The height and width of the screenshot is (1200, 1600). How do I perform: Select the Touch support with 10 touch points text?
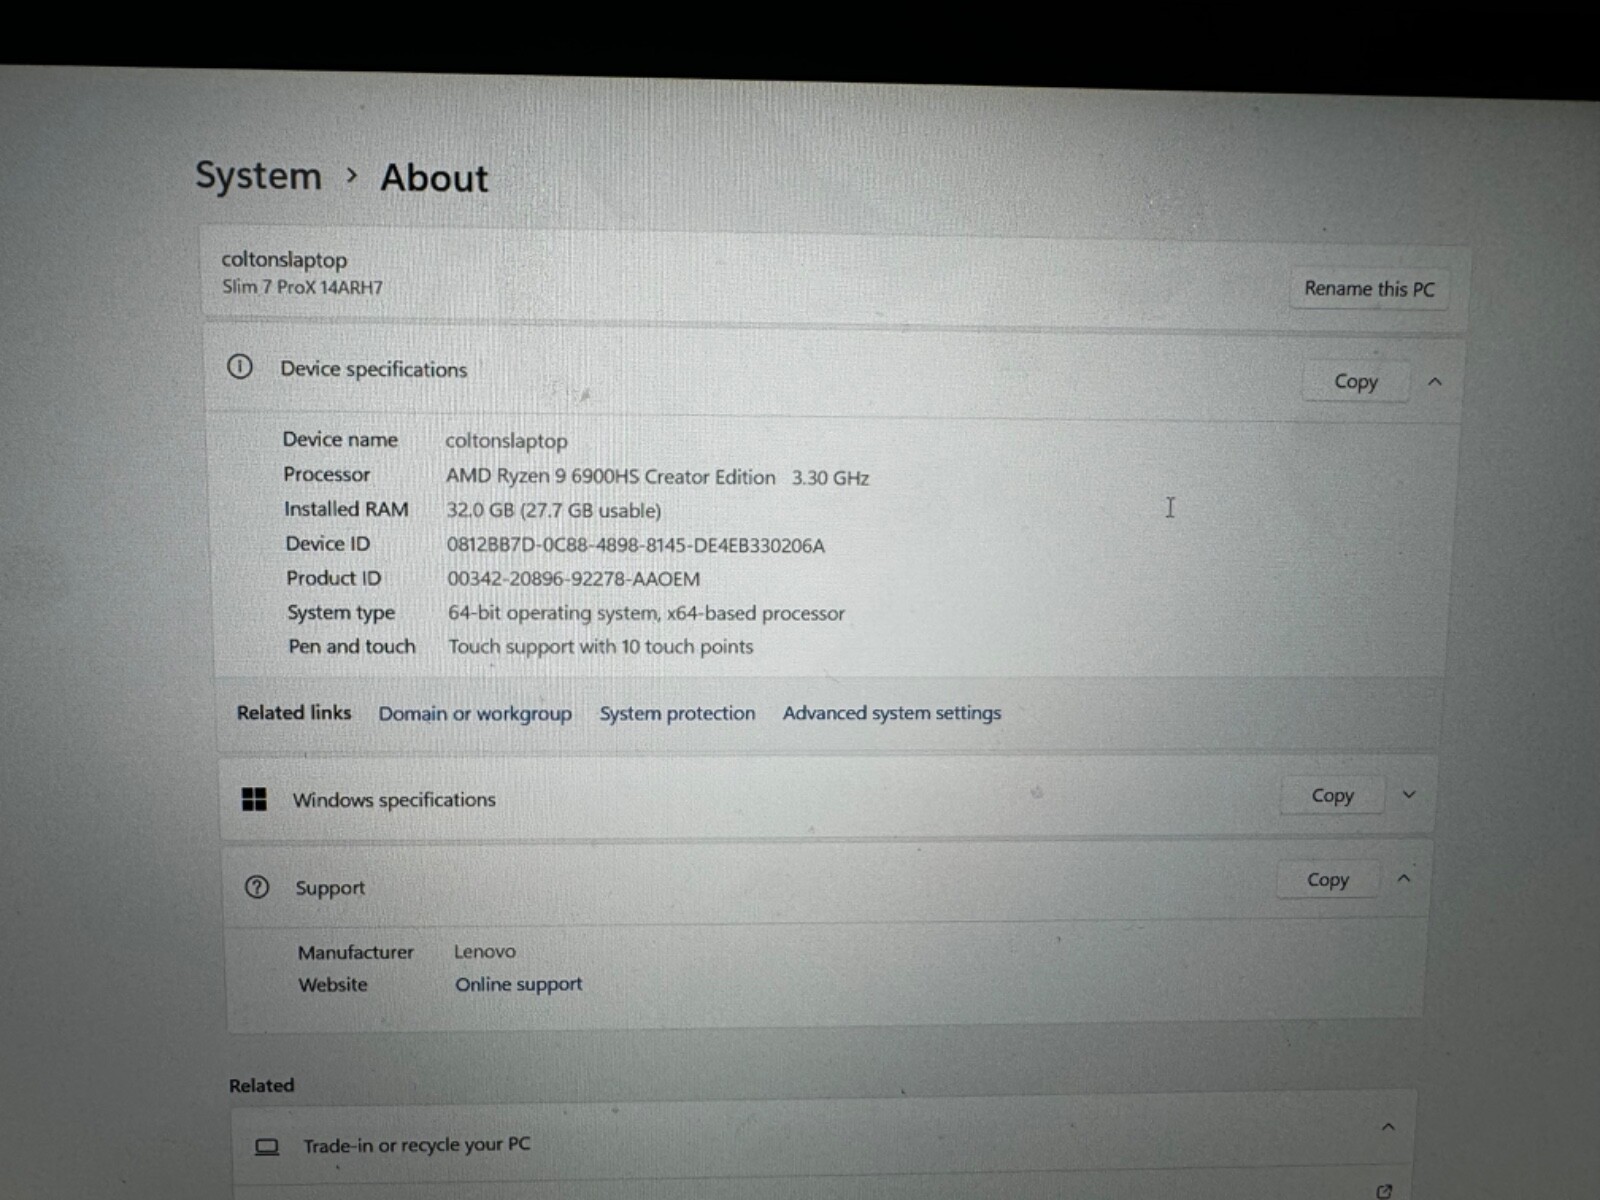tap(601, 647)
